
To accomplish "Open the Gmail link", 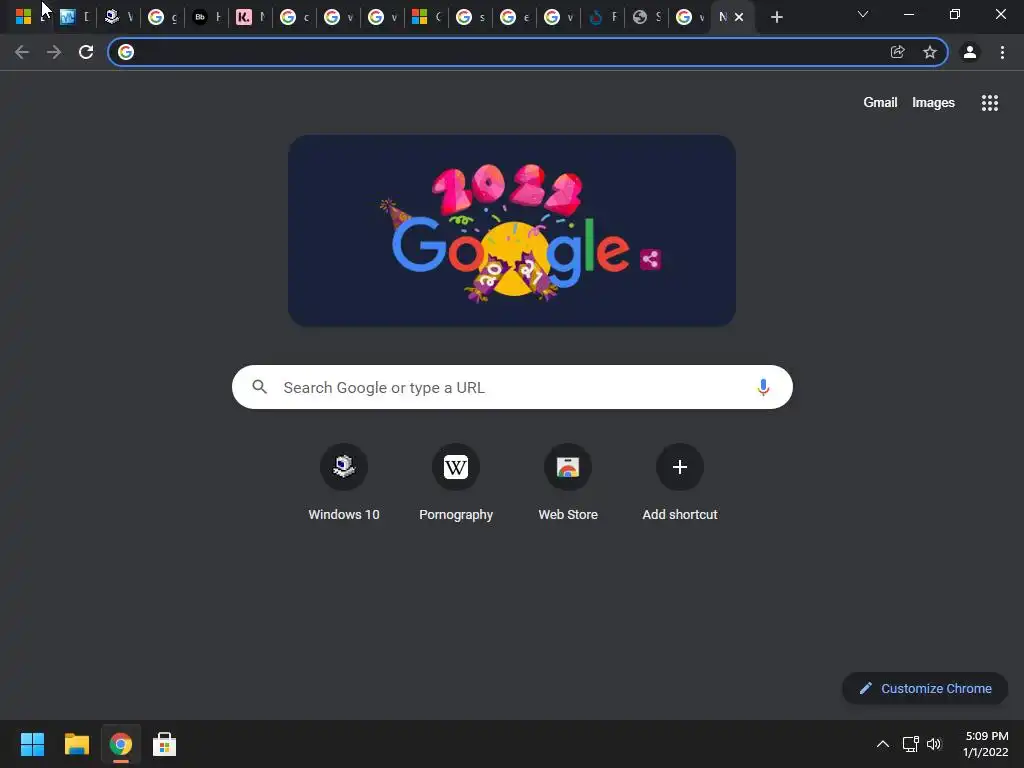I will click(880, 103).
